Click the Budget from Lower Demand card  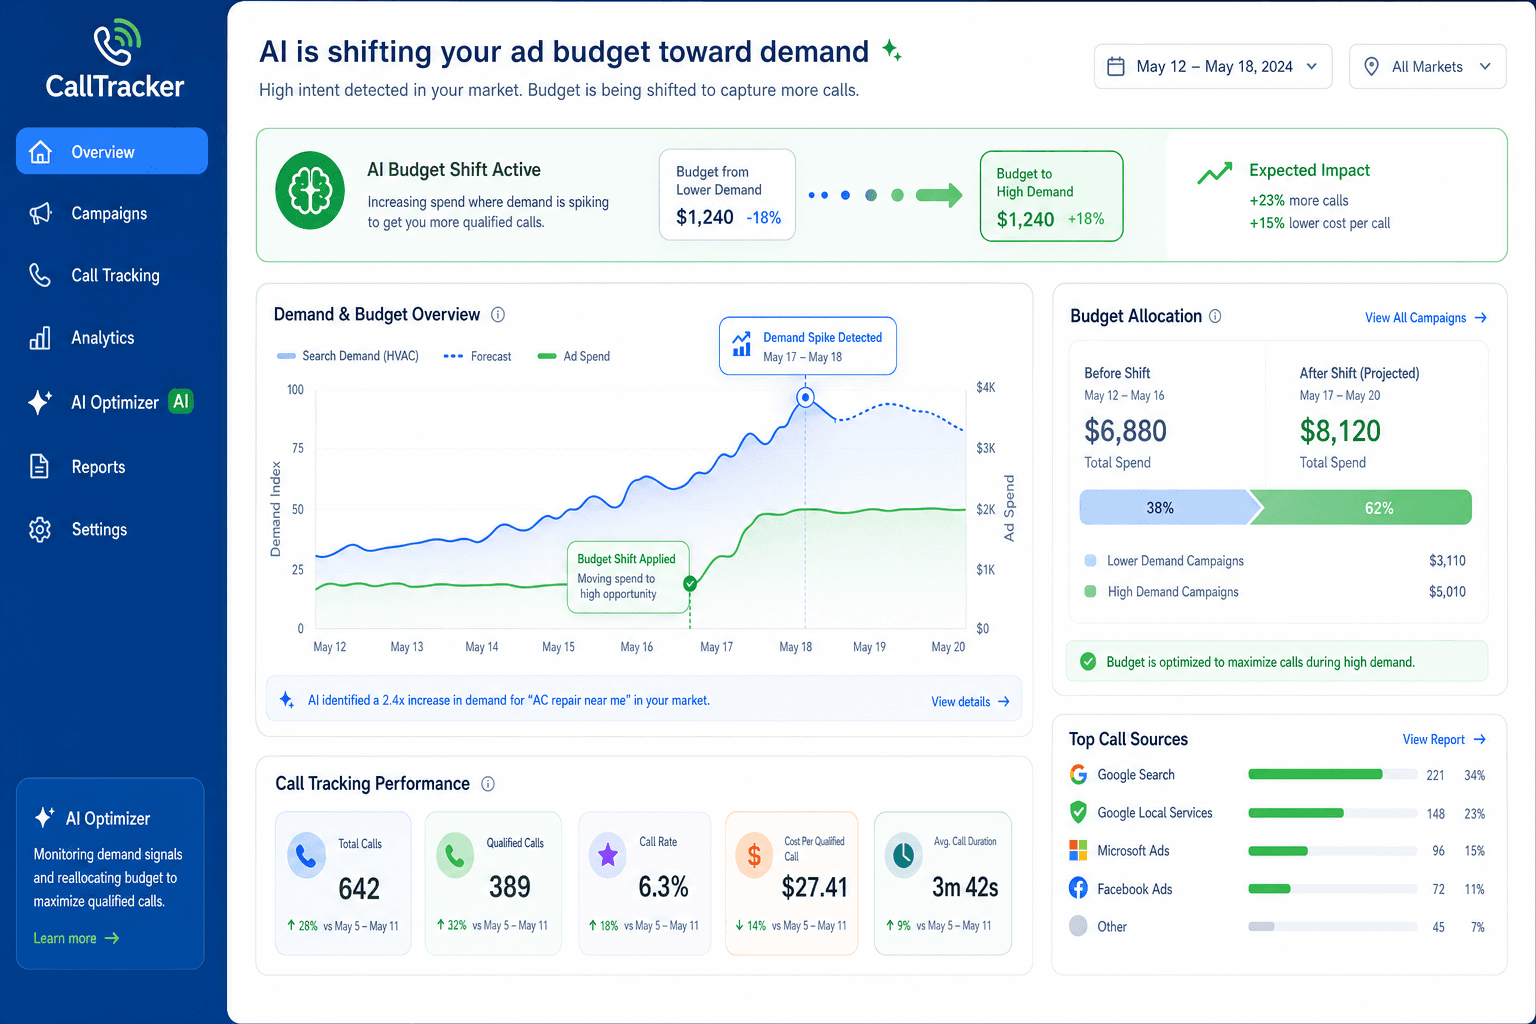(727, 194)
